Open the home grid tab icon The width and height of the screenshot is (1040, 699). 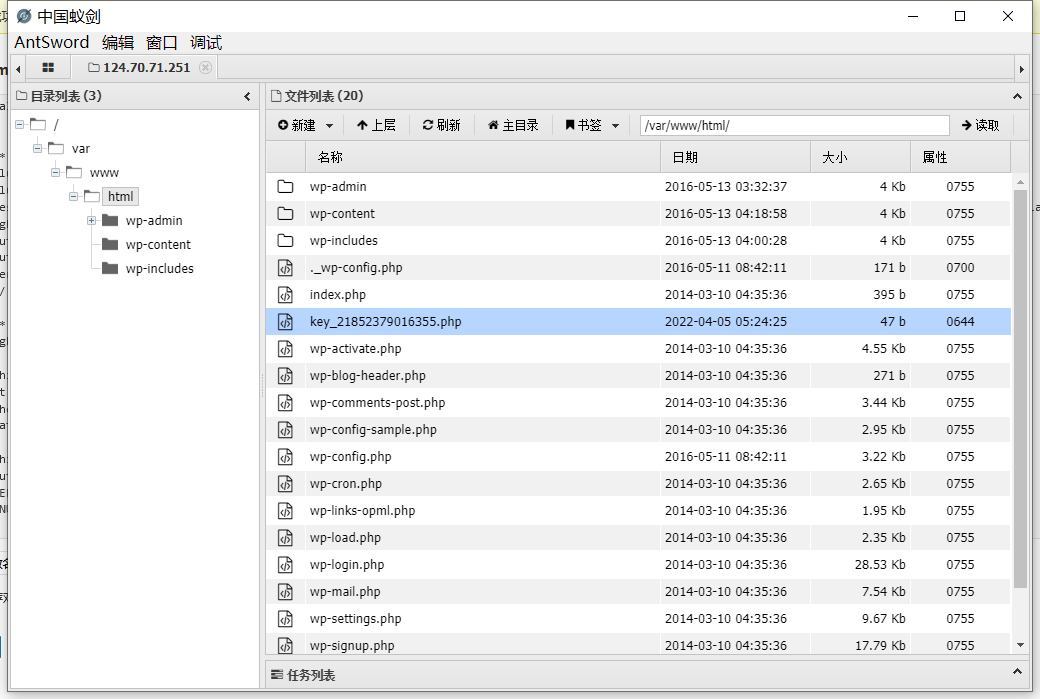click(x=48, y=68)
